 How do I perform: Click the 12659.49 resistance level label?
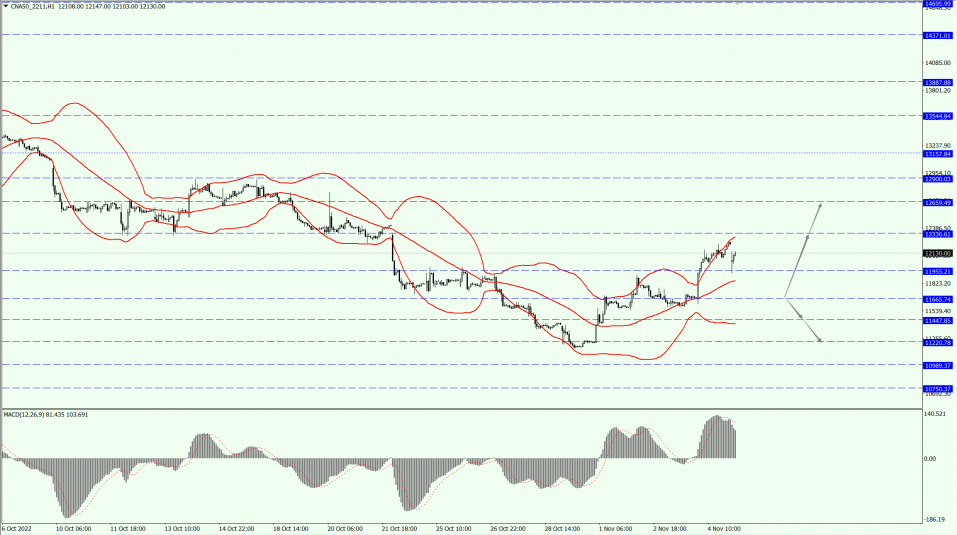pos(937,202)
